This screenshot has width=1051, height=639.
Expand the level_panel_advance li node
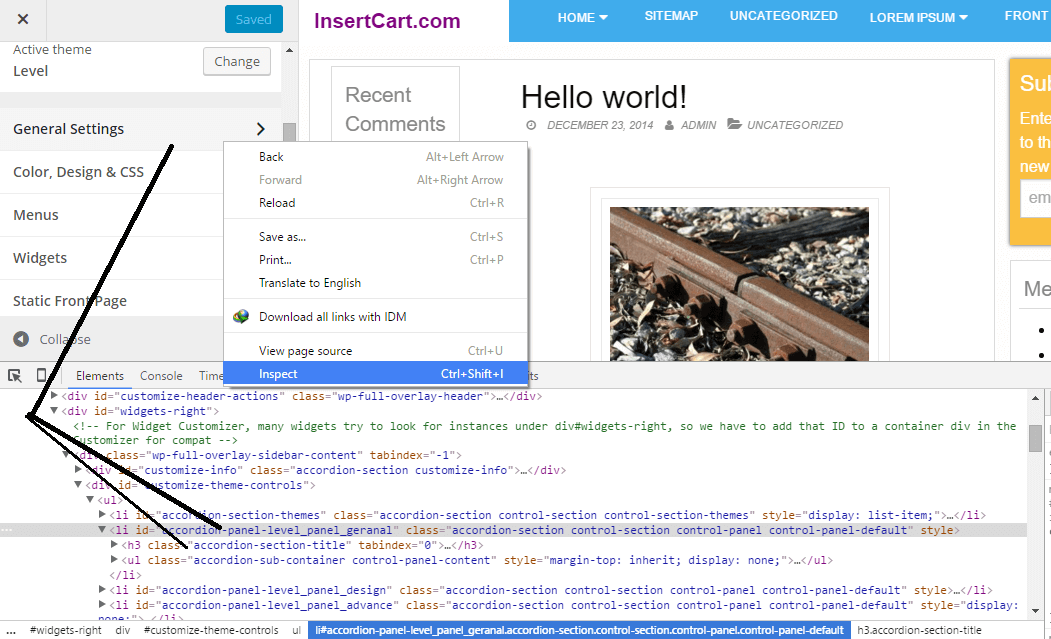coord(103,605)
